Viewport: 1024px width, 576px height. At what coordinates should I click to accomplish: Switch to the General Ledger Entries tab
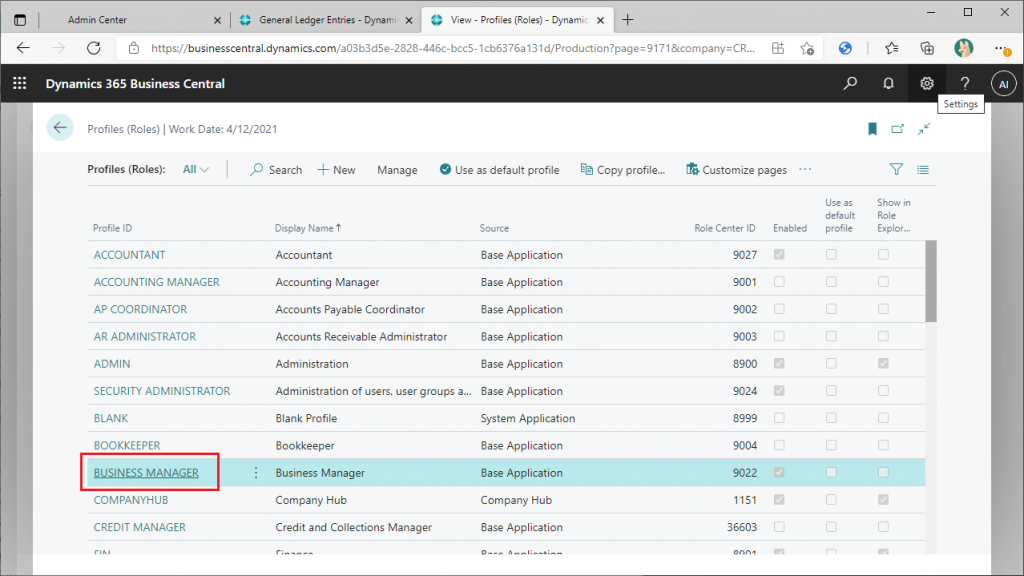point(327,20)
